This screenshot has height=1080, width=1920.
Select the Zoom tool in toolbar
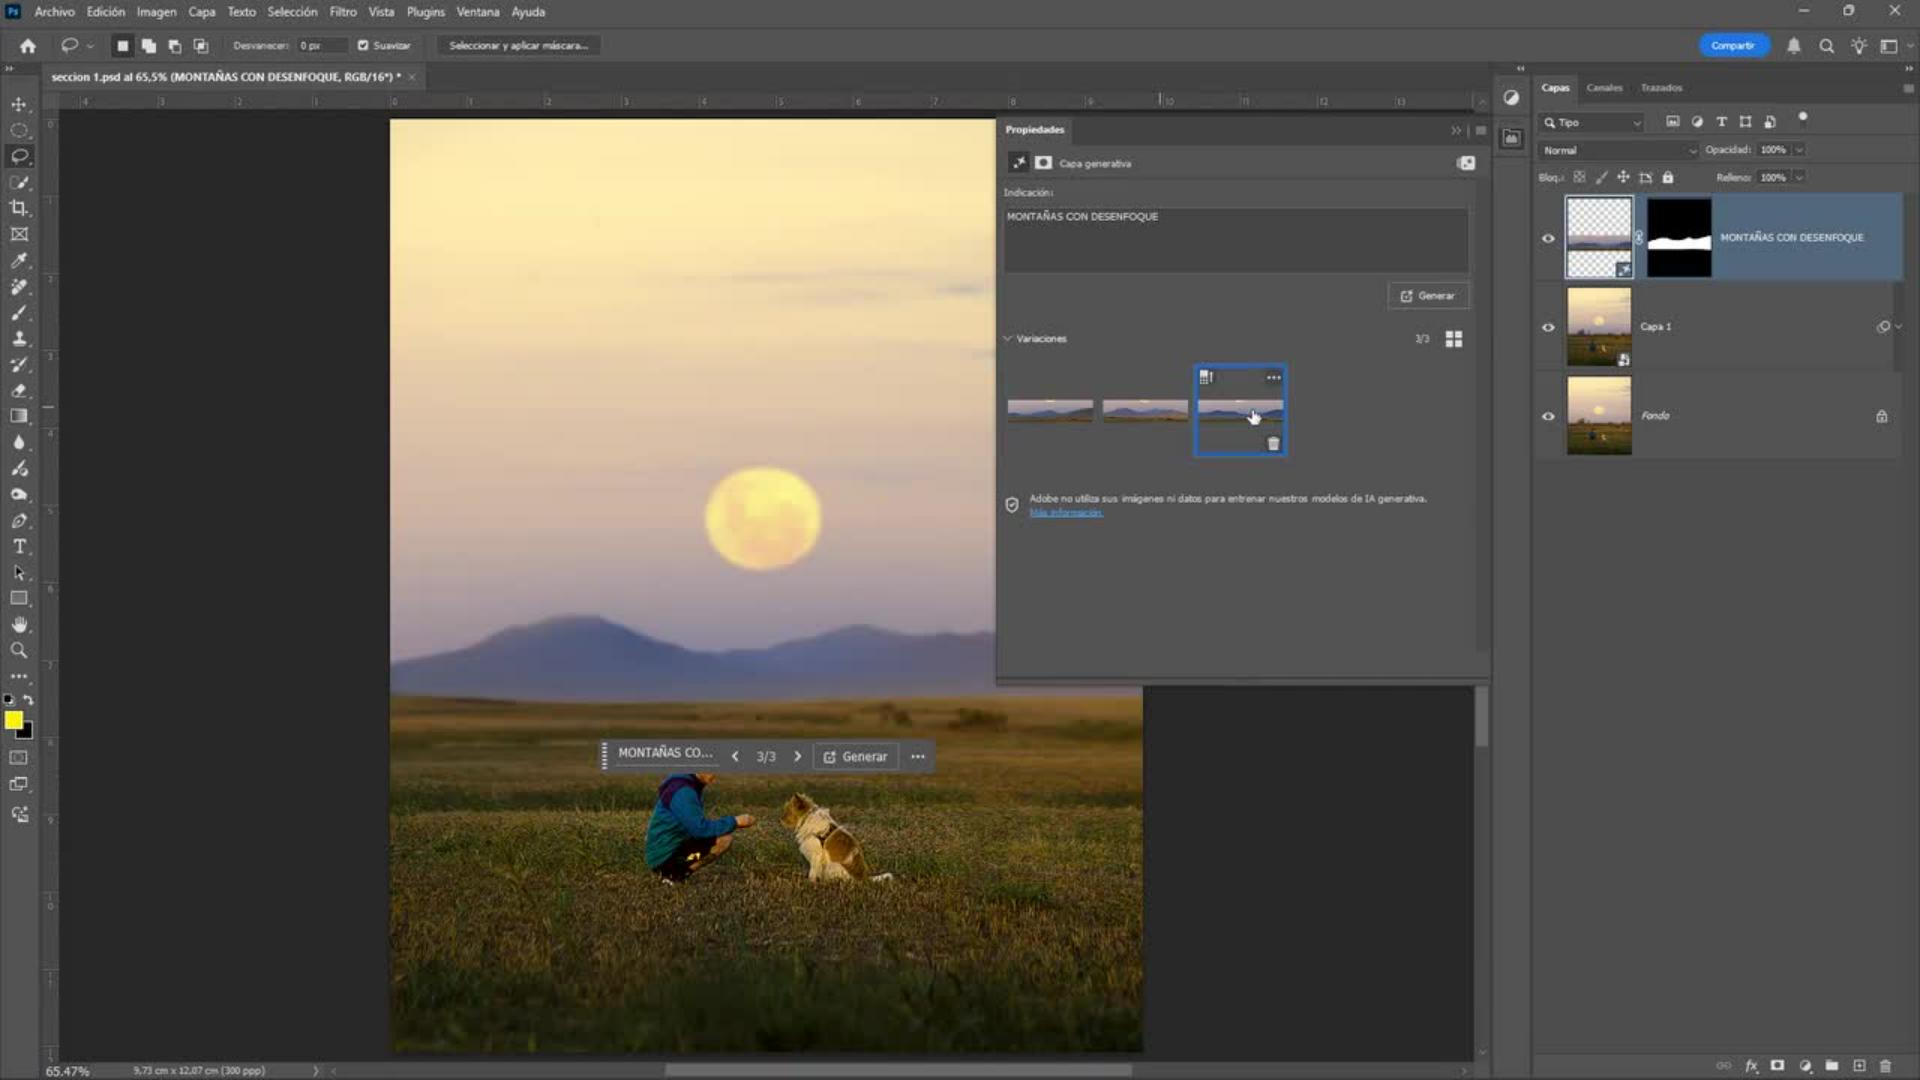click(19, 650)
